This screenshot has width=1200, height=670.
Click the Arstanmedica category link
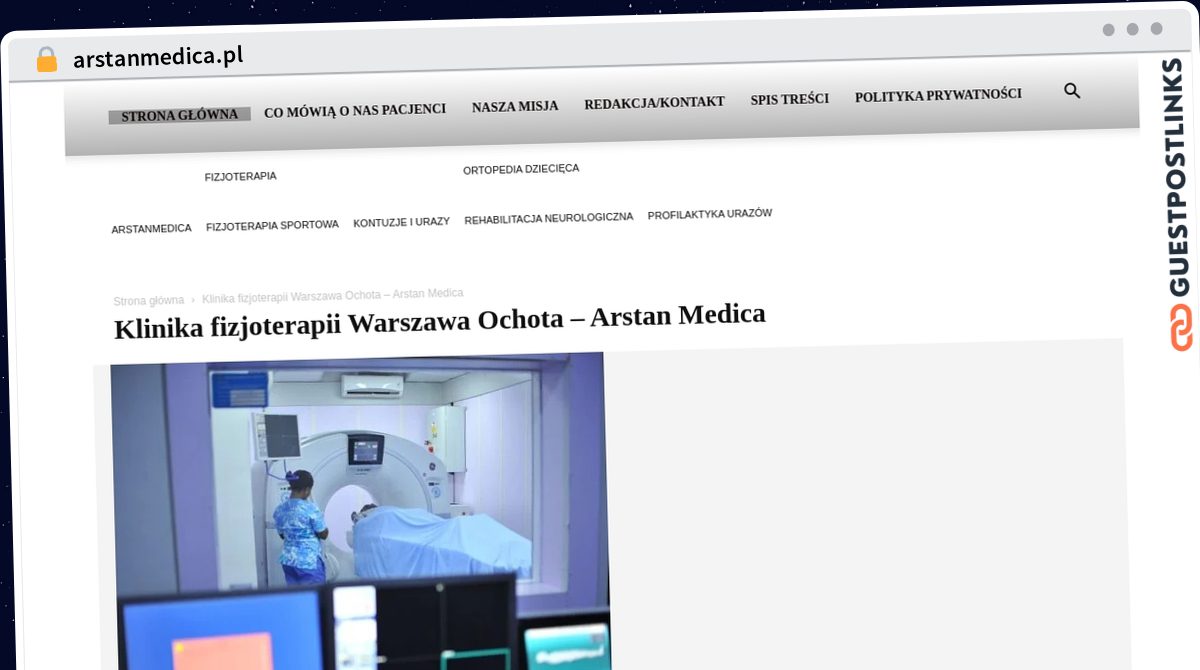pyautogui.click(x=151, y=229)
